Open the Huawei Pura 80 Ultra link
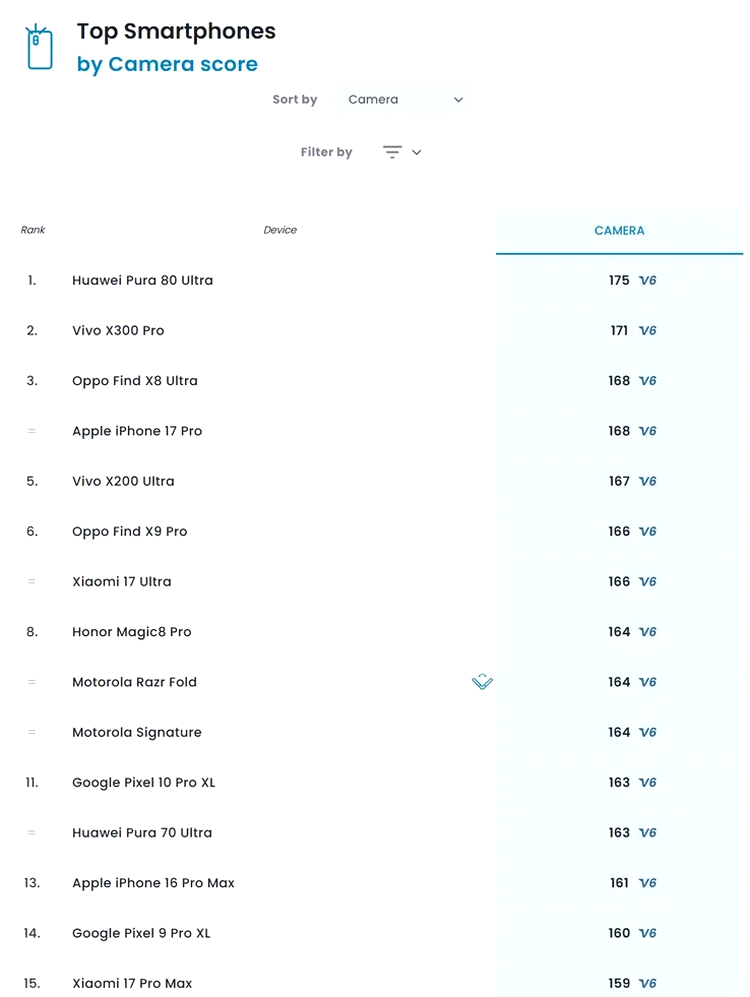The height and width of the screenshot is (997, 750). point(142,281)
